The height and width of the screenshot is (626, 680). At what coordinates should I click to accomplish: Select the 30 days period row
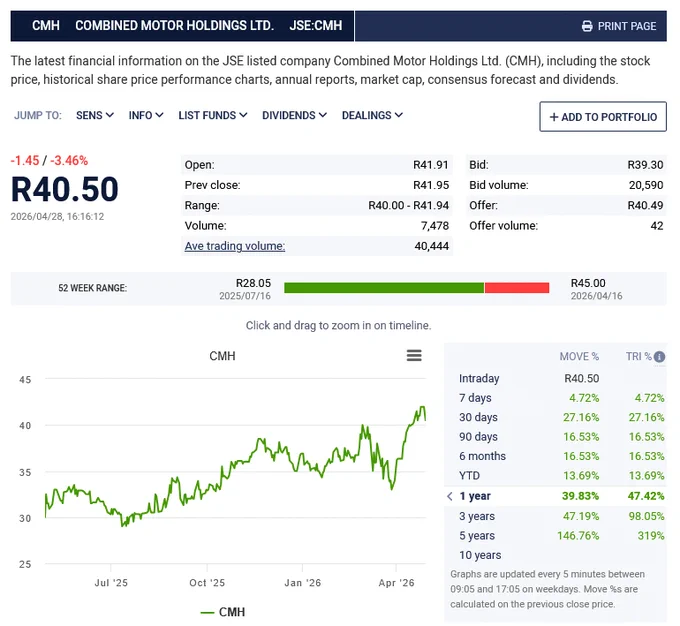tap(556, 417)
